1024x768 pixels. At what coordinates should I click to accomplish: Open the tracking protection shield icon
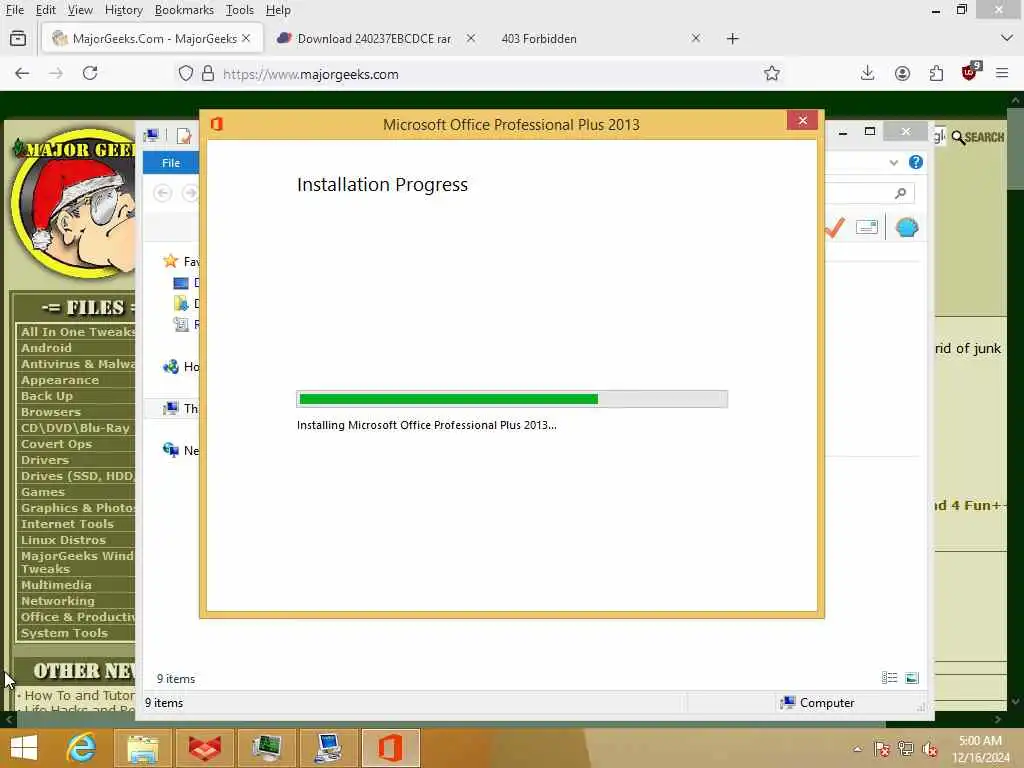[x=185, y=74]
